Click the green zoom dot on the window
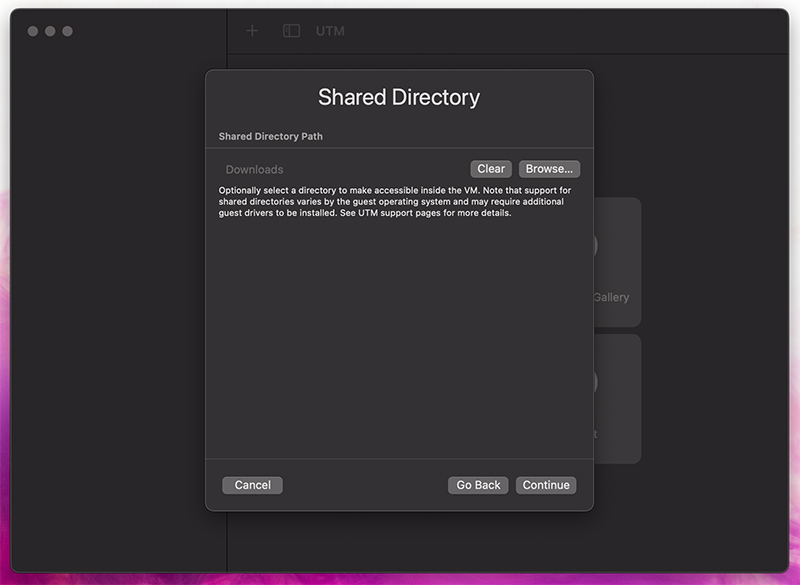 [x=68, y=31]
